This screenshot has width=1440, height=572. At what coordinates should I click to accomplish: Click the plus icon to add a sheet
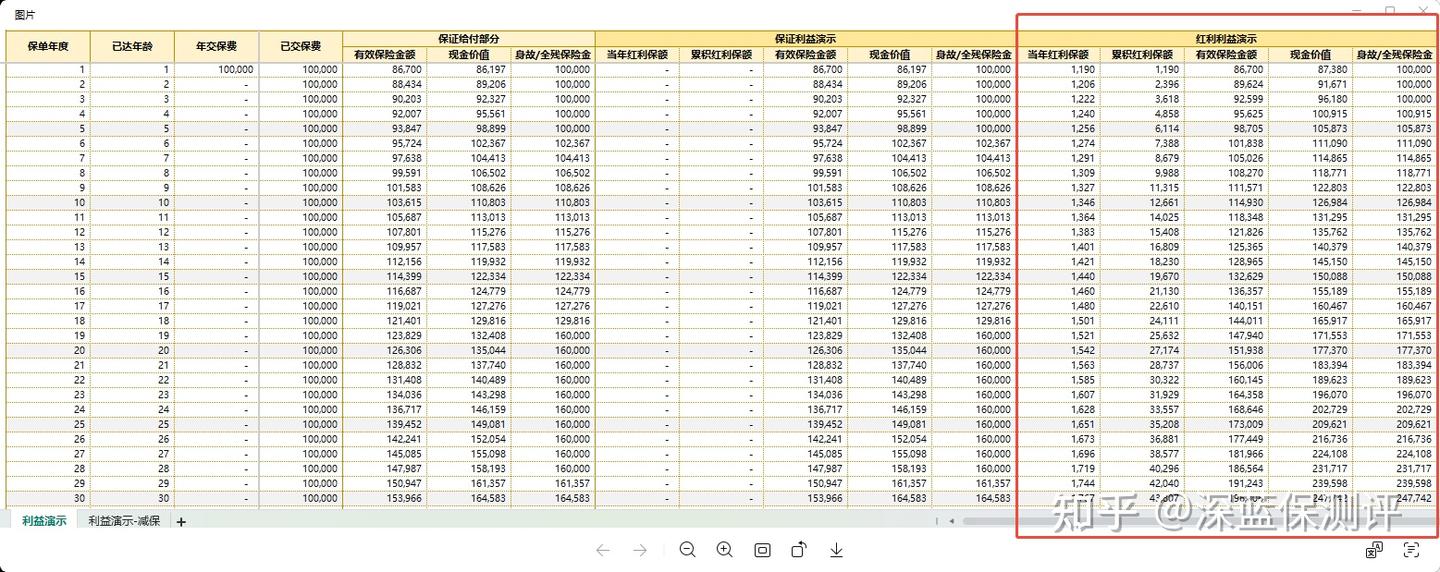click(181, 521)
